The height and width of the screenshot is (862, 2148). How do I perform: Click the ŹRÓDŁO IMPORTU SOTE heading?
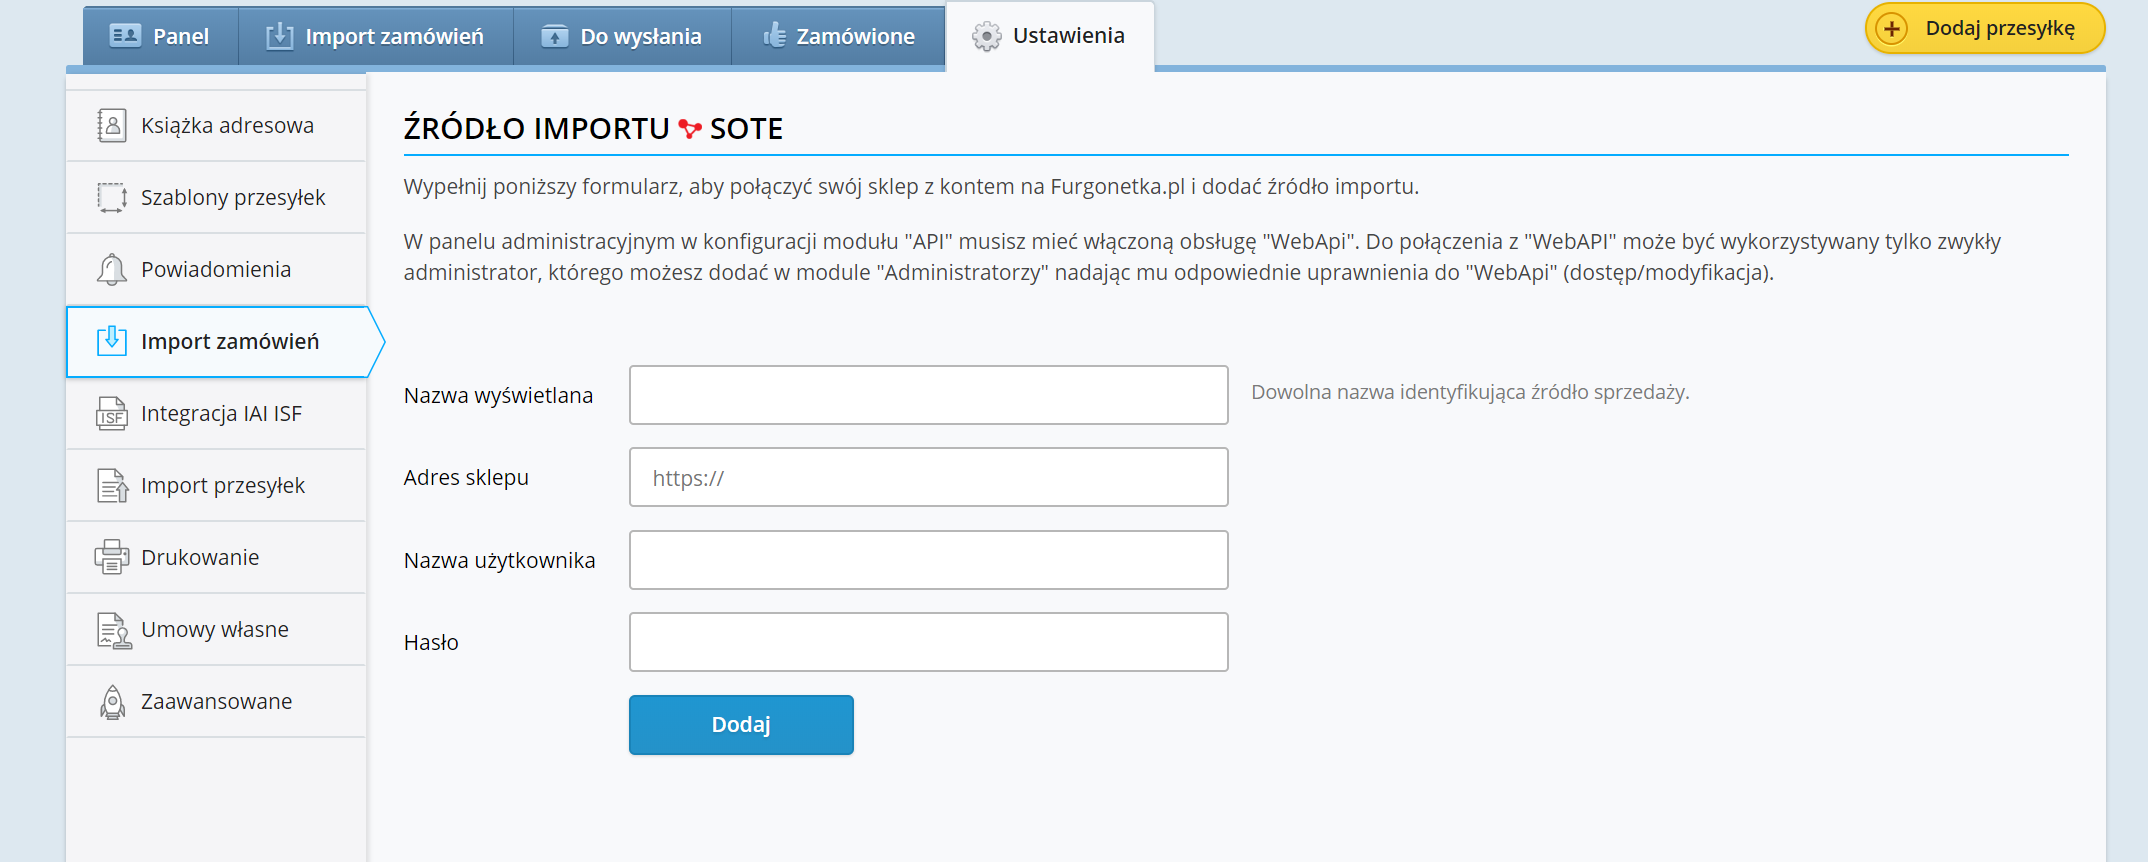593,129
